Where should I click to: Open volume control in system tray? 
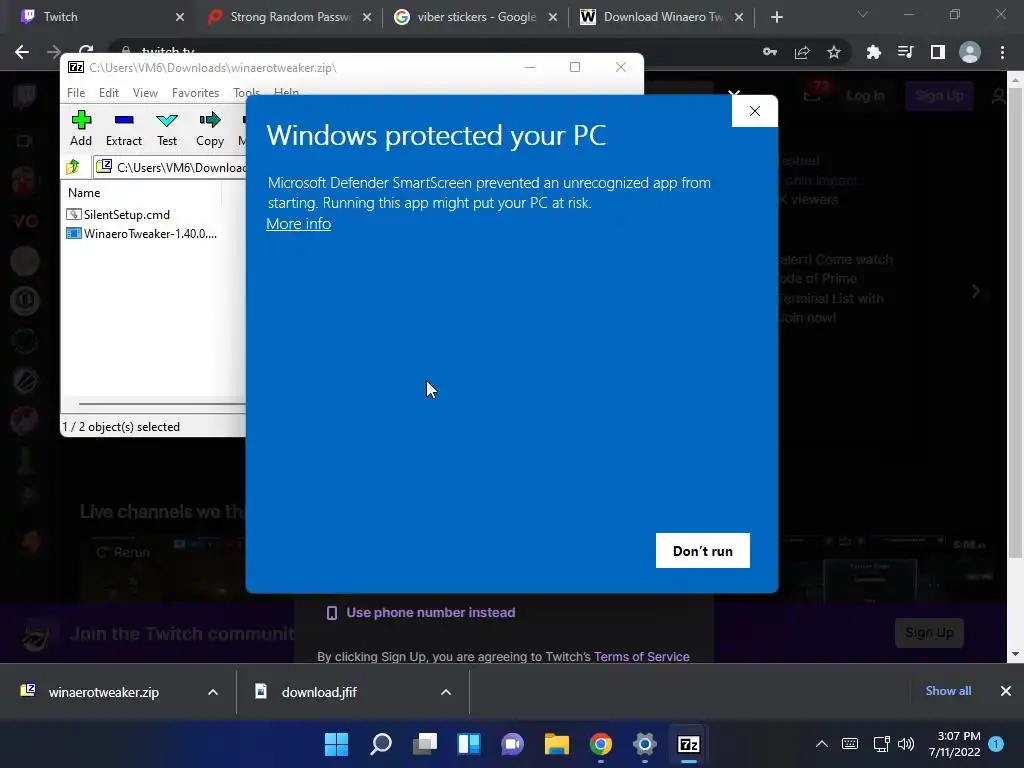click(x=906, y=744)
